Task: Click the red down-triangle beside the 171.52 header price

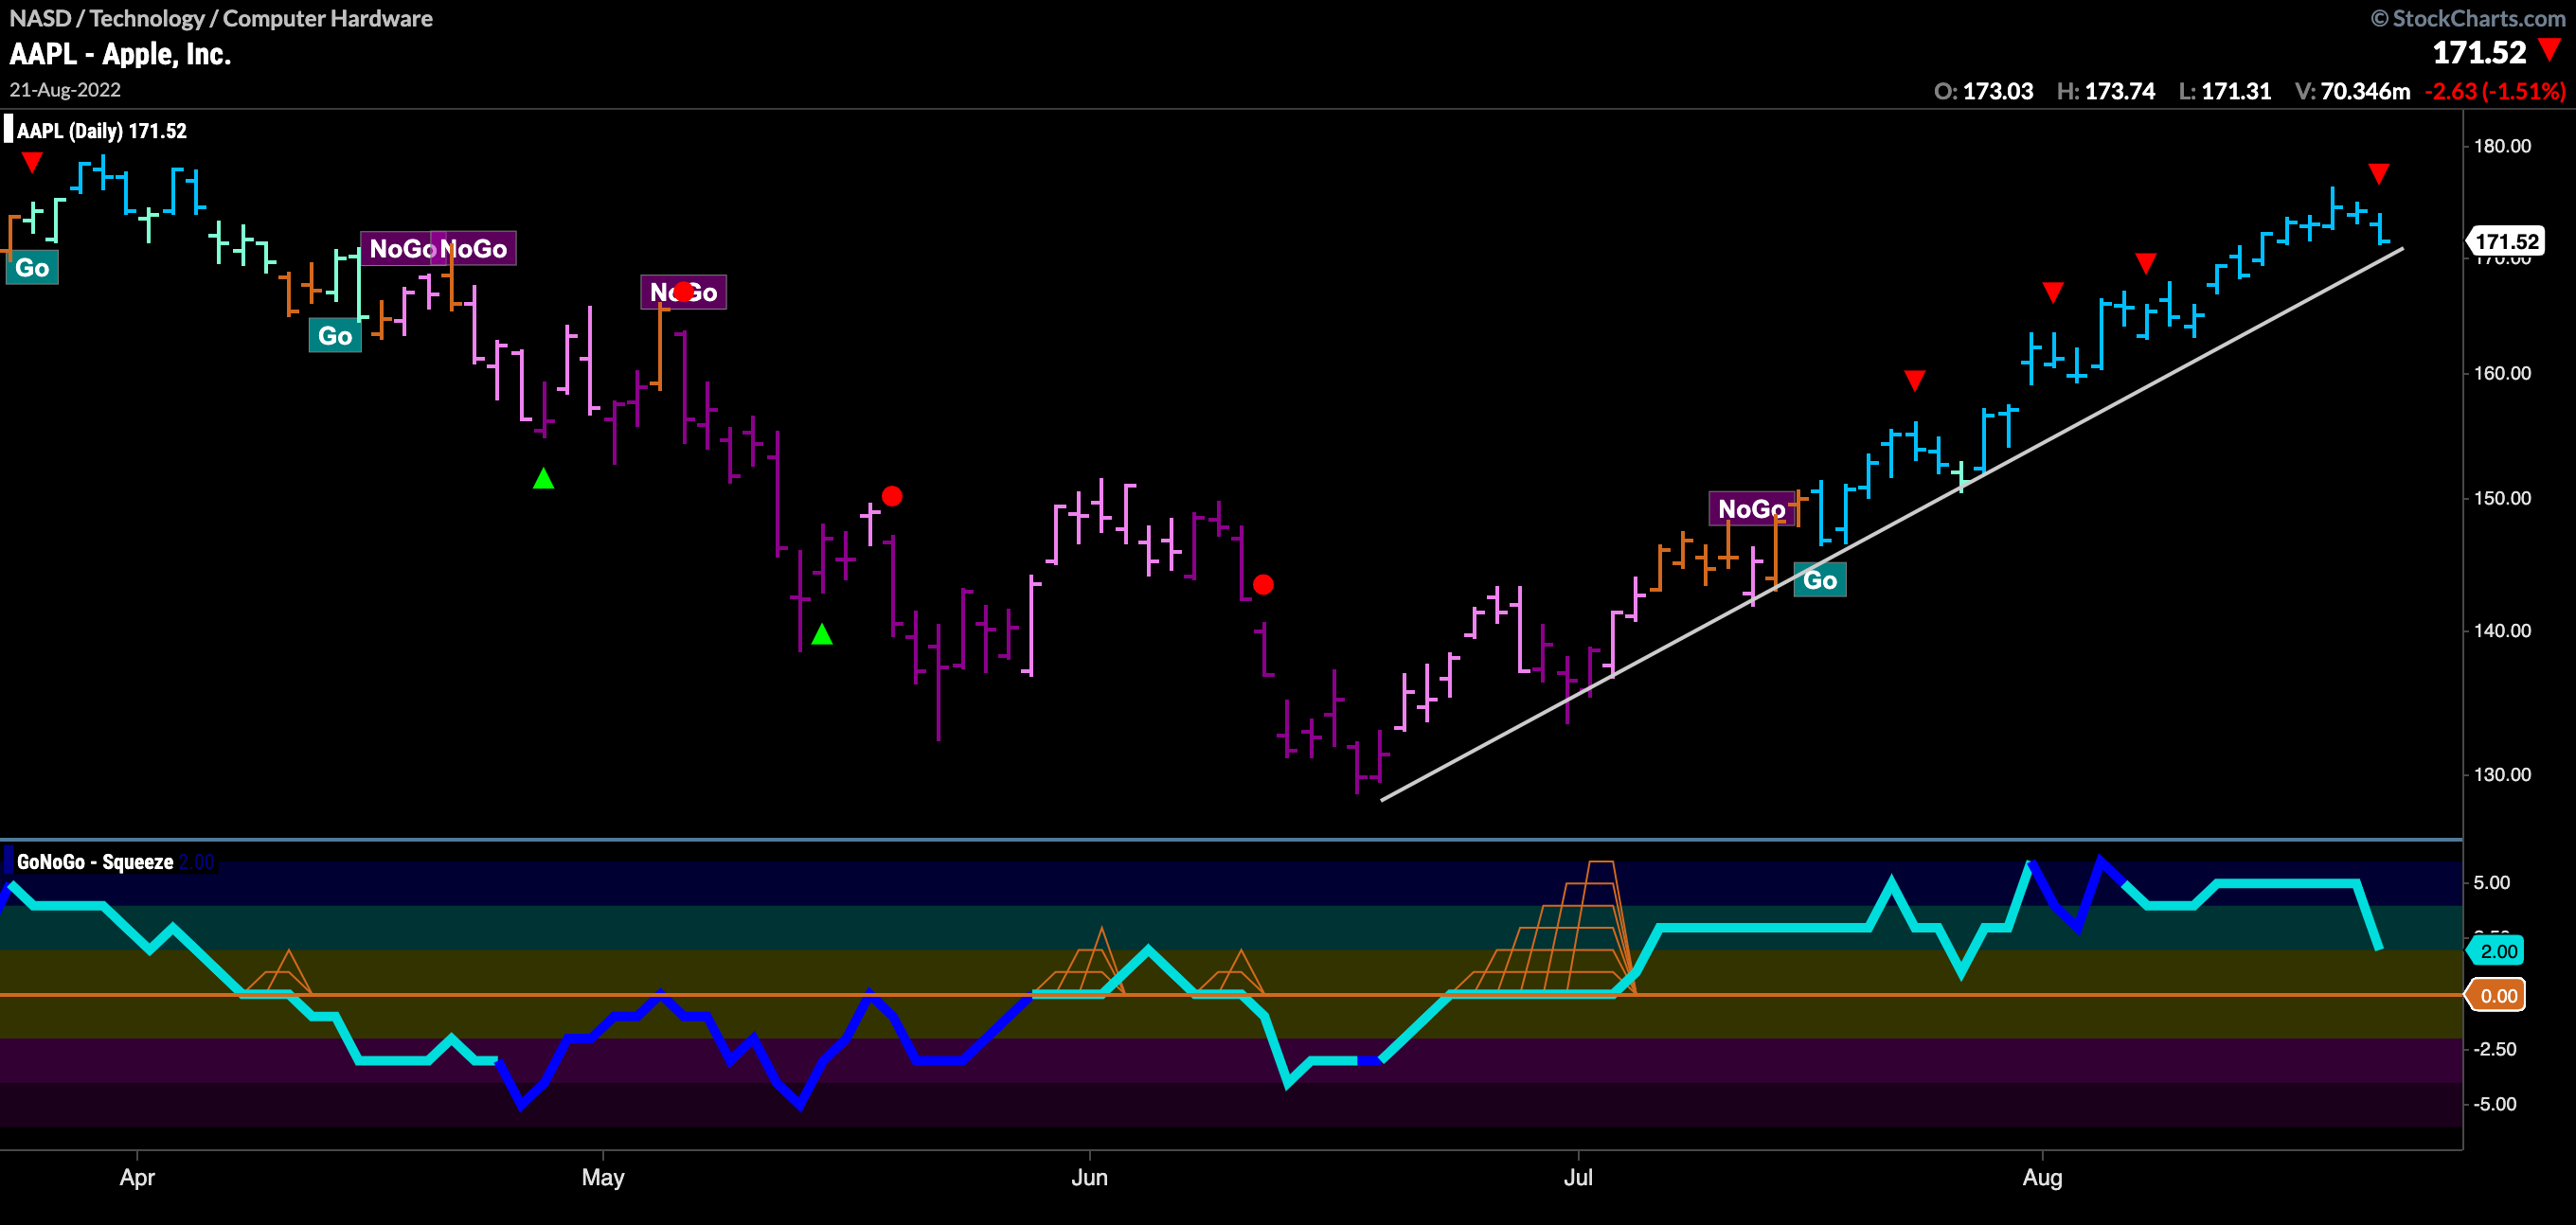Action: pyautogui.click(x=2550, y=50)
